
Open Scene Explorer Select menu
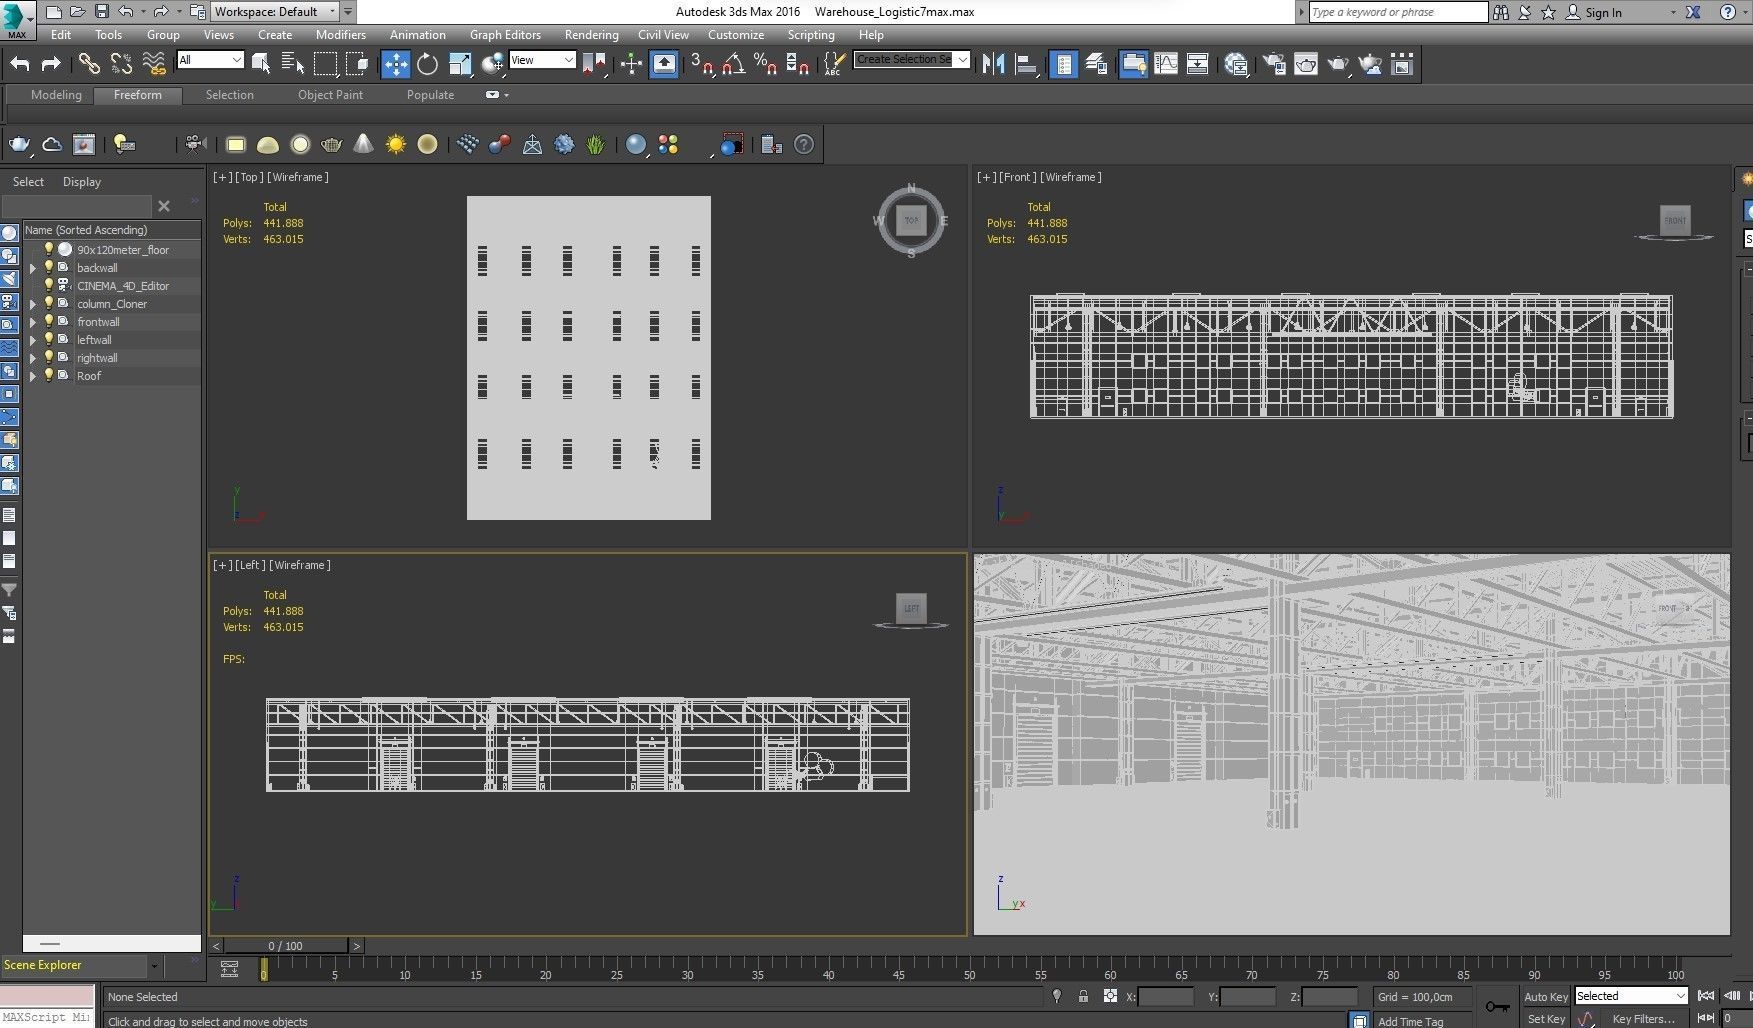click(x=28, y=181)
